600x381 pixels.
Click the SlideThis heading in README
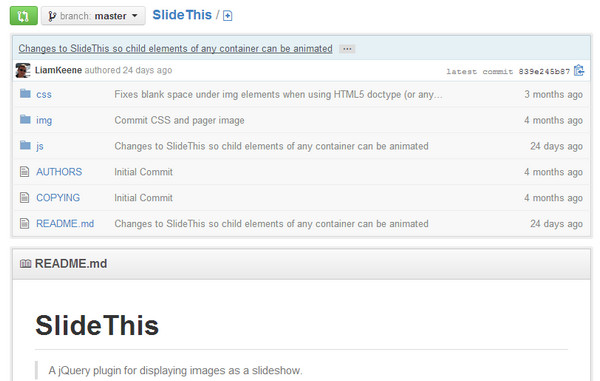pos(97,326)
